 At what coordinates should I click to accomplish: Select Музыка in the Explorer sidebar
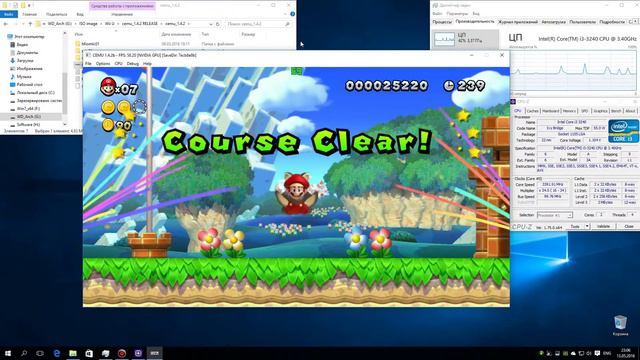24,76
